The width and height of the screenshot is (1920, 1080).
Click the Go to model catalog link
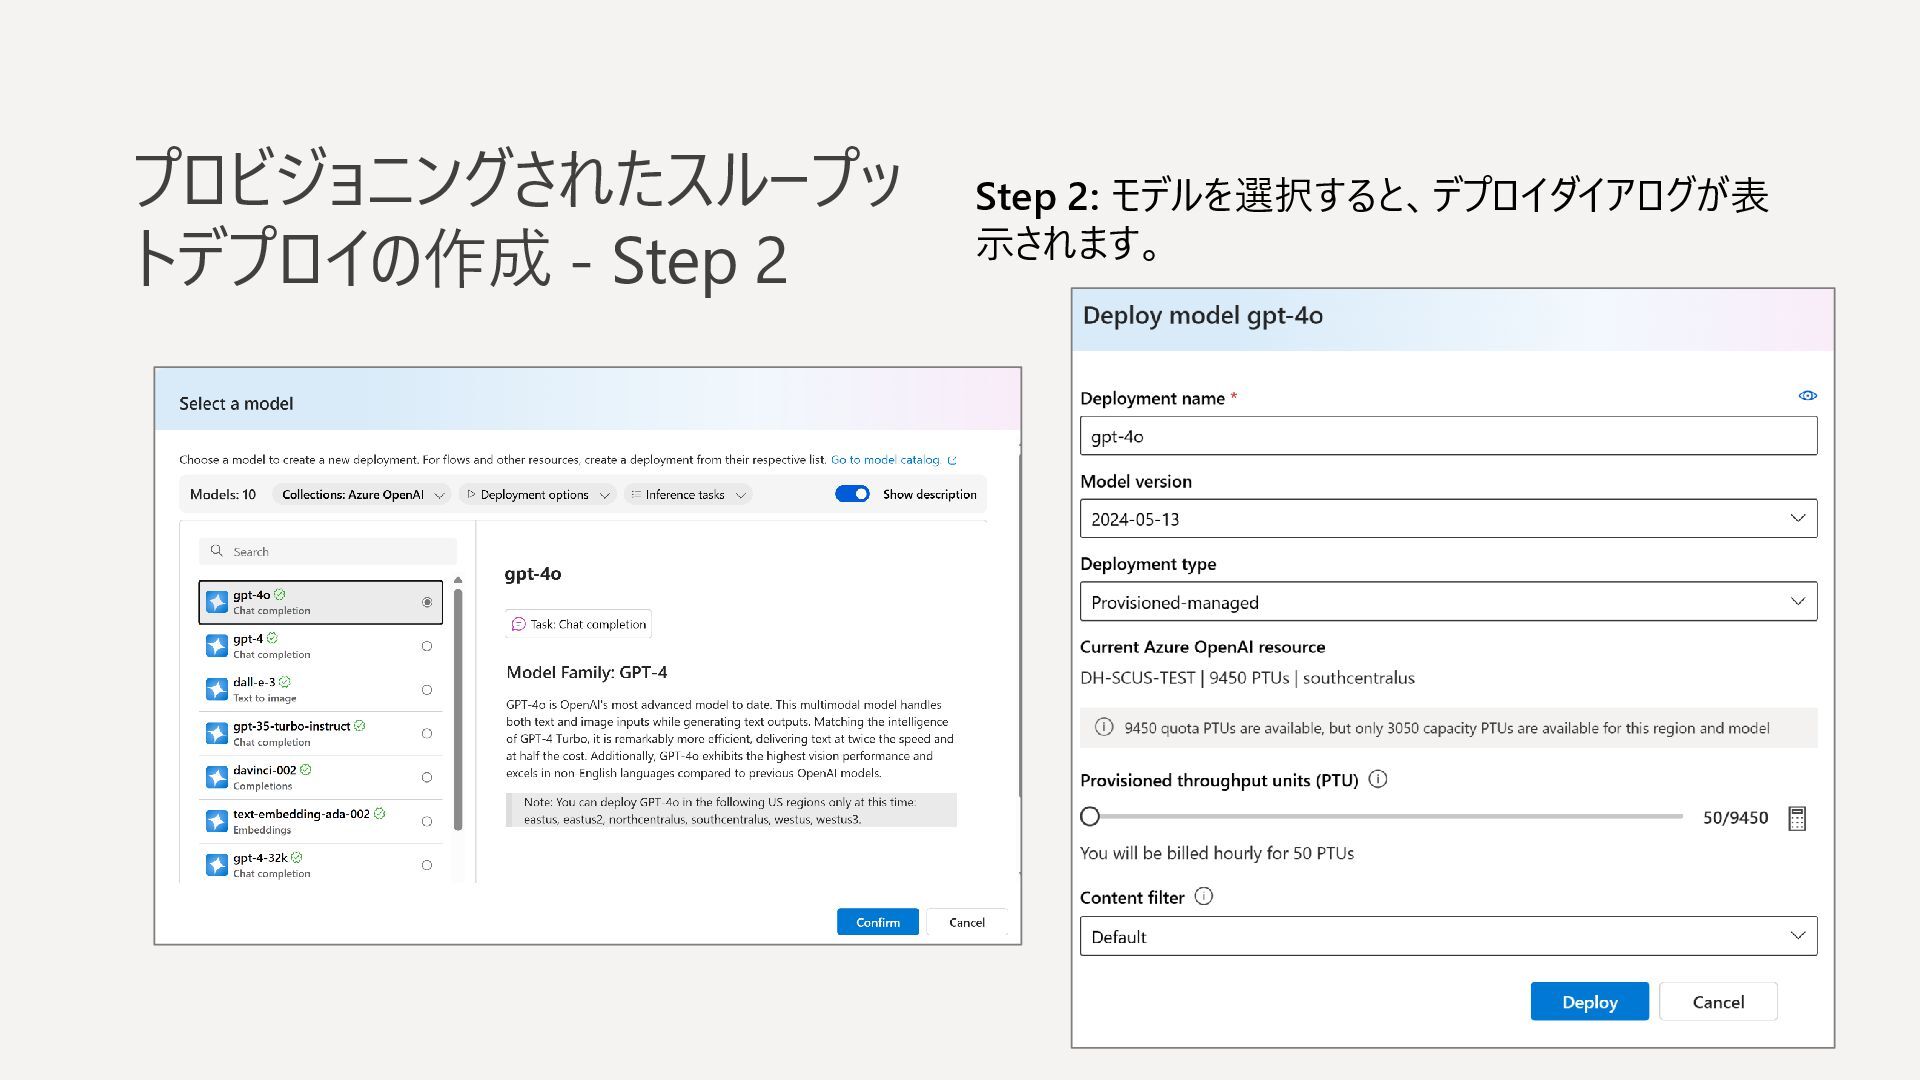[x=884, y=460]
